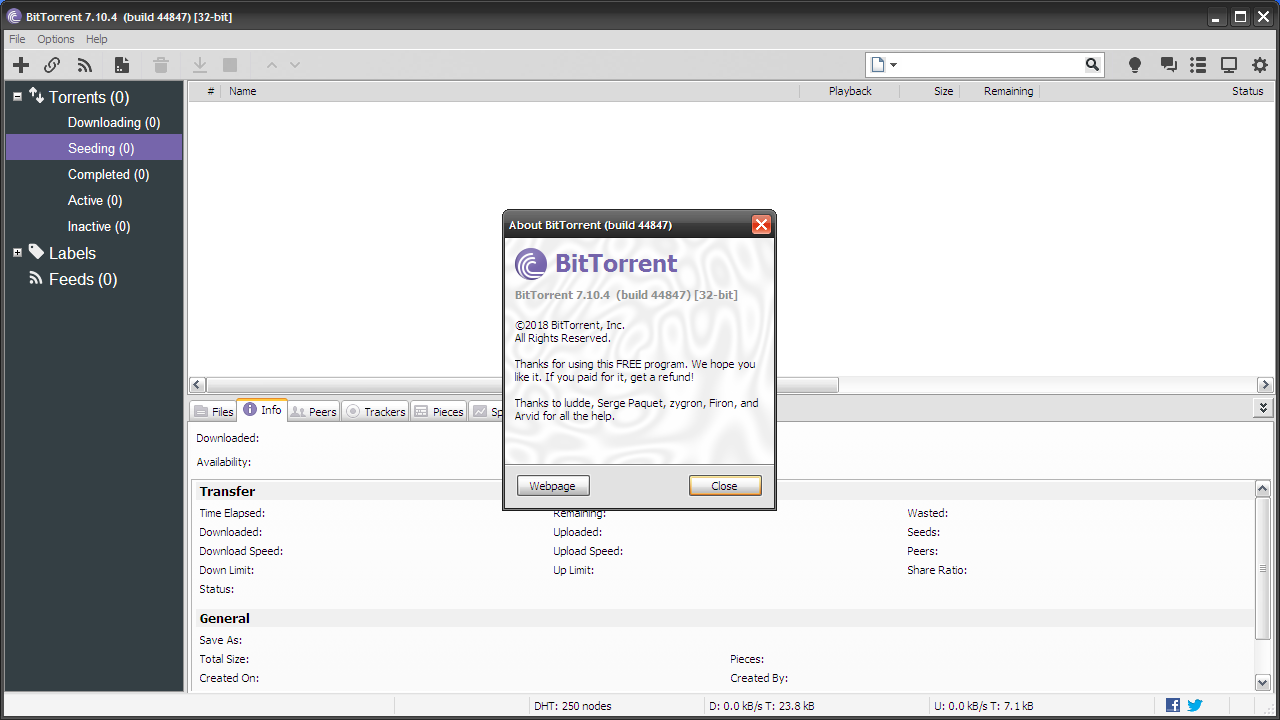Open search provider dropdown arrow

click(893, 65)
